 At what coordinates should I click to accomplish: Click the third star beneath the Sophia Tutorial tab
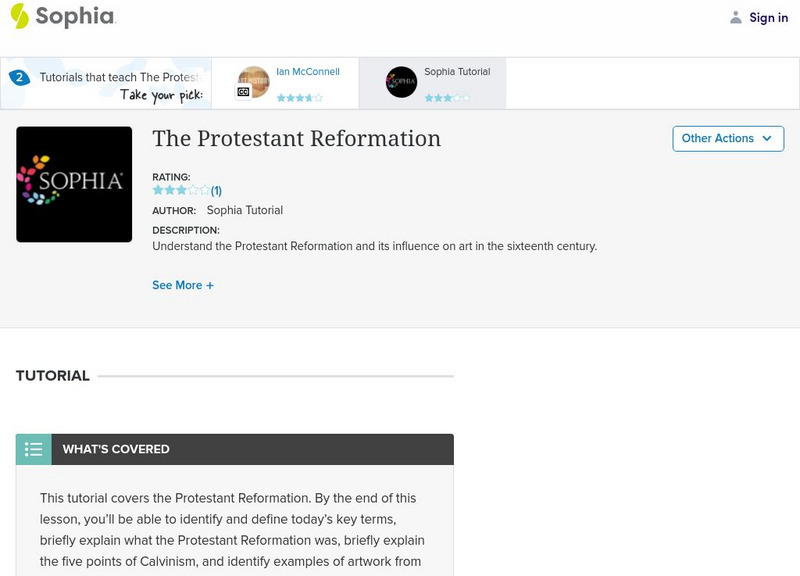448,97
